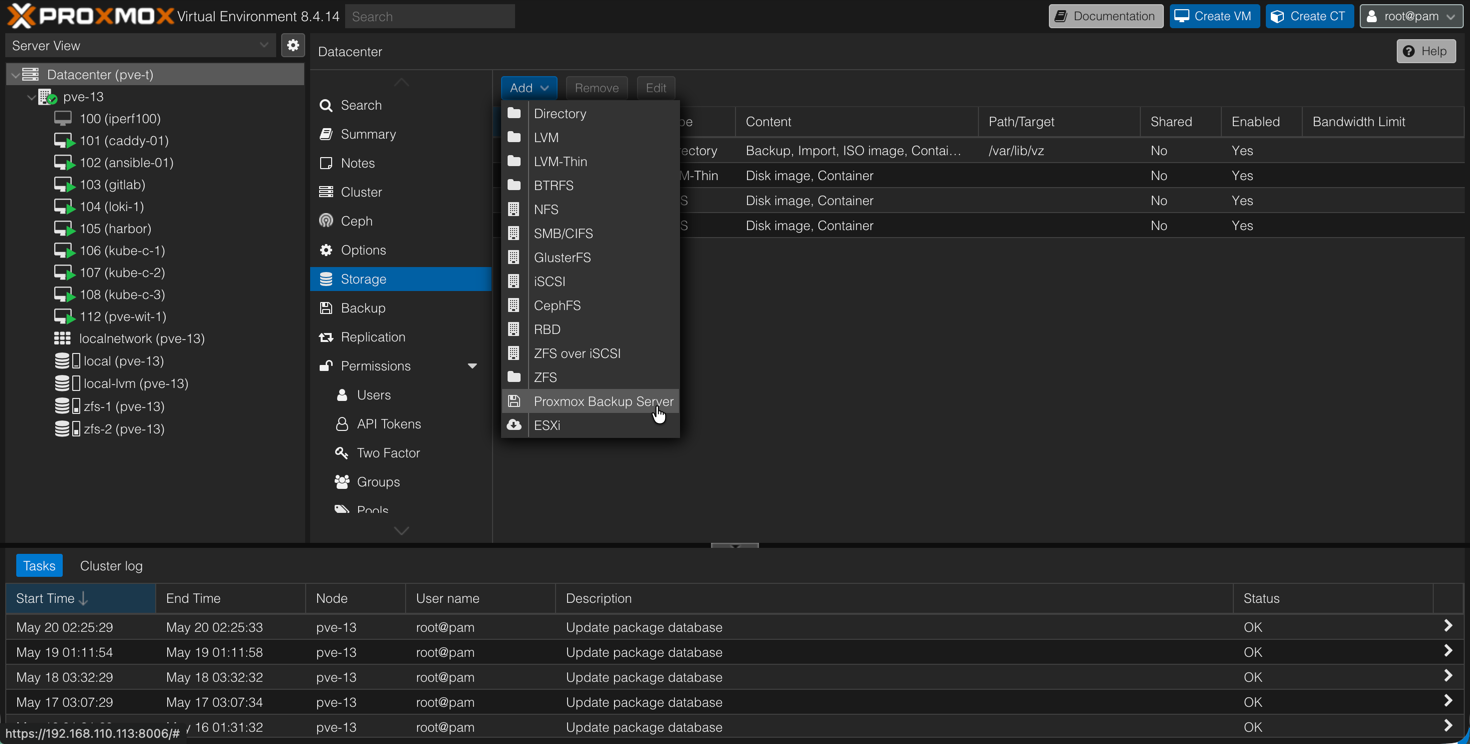Choose RBD storage type
This screenshot has height=744, width=1470.
(590, 330)
